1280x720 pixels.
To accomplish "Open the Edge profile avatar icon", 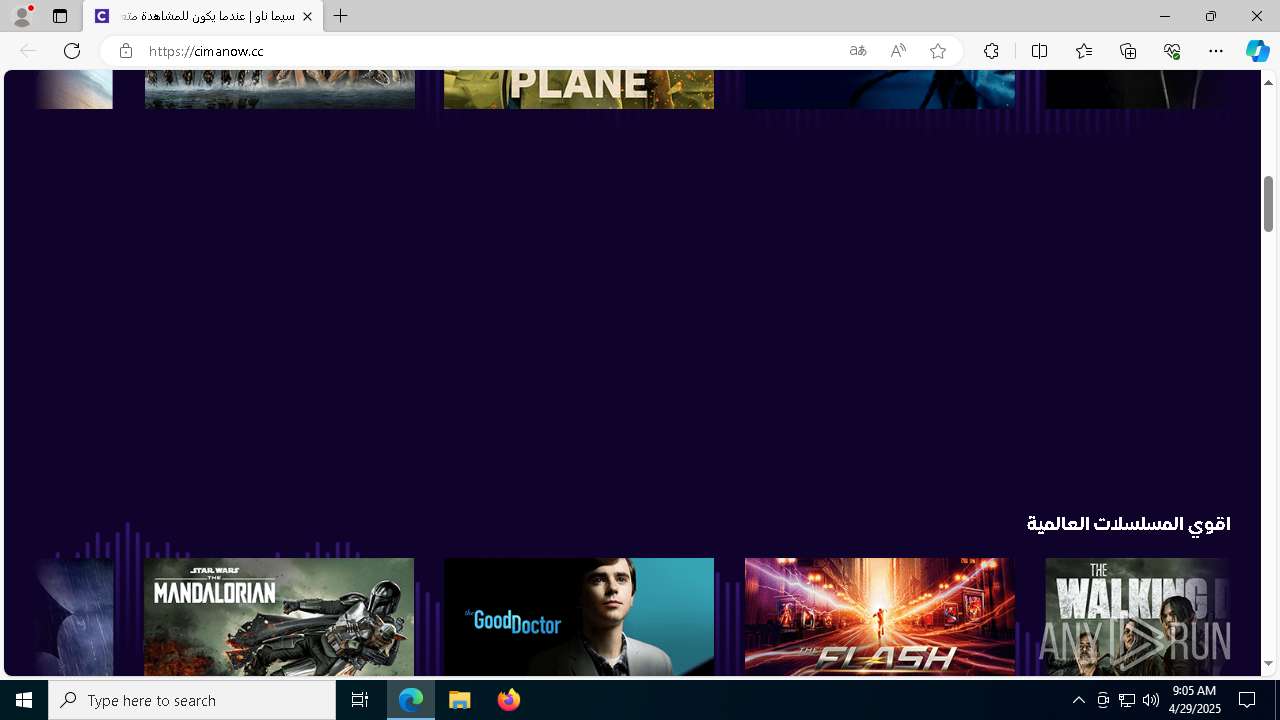I will point(22,16).
